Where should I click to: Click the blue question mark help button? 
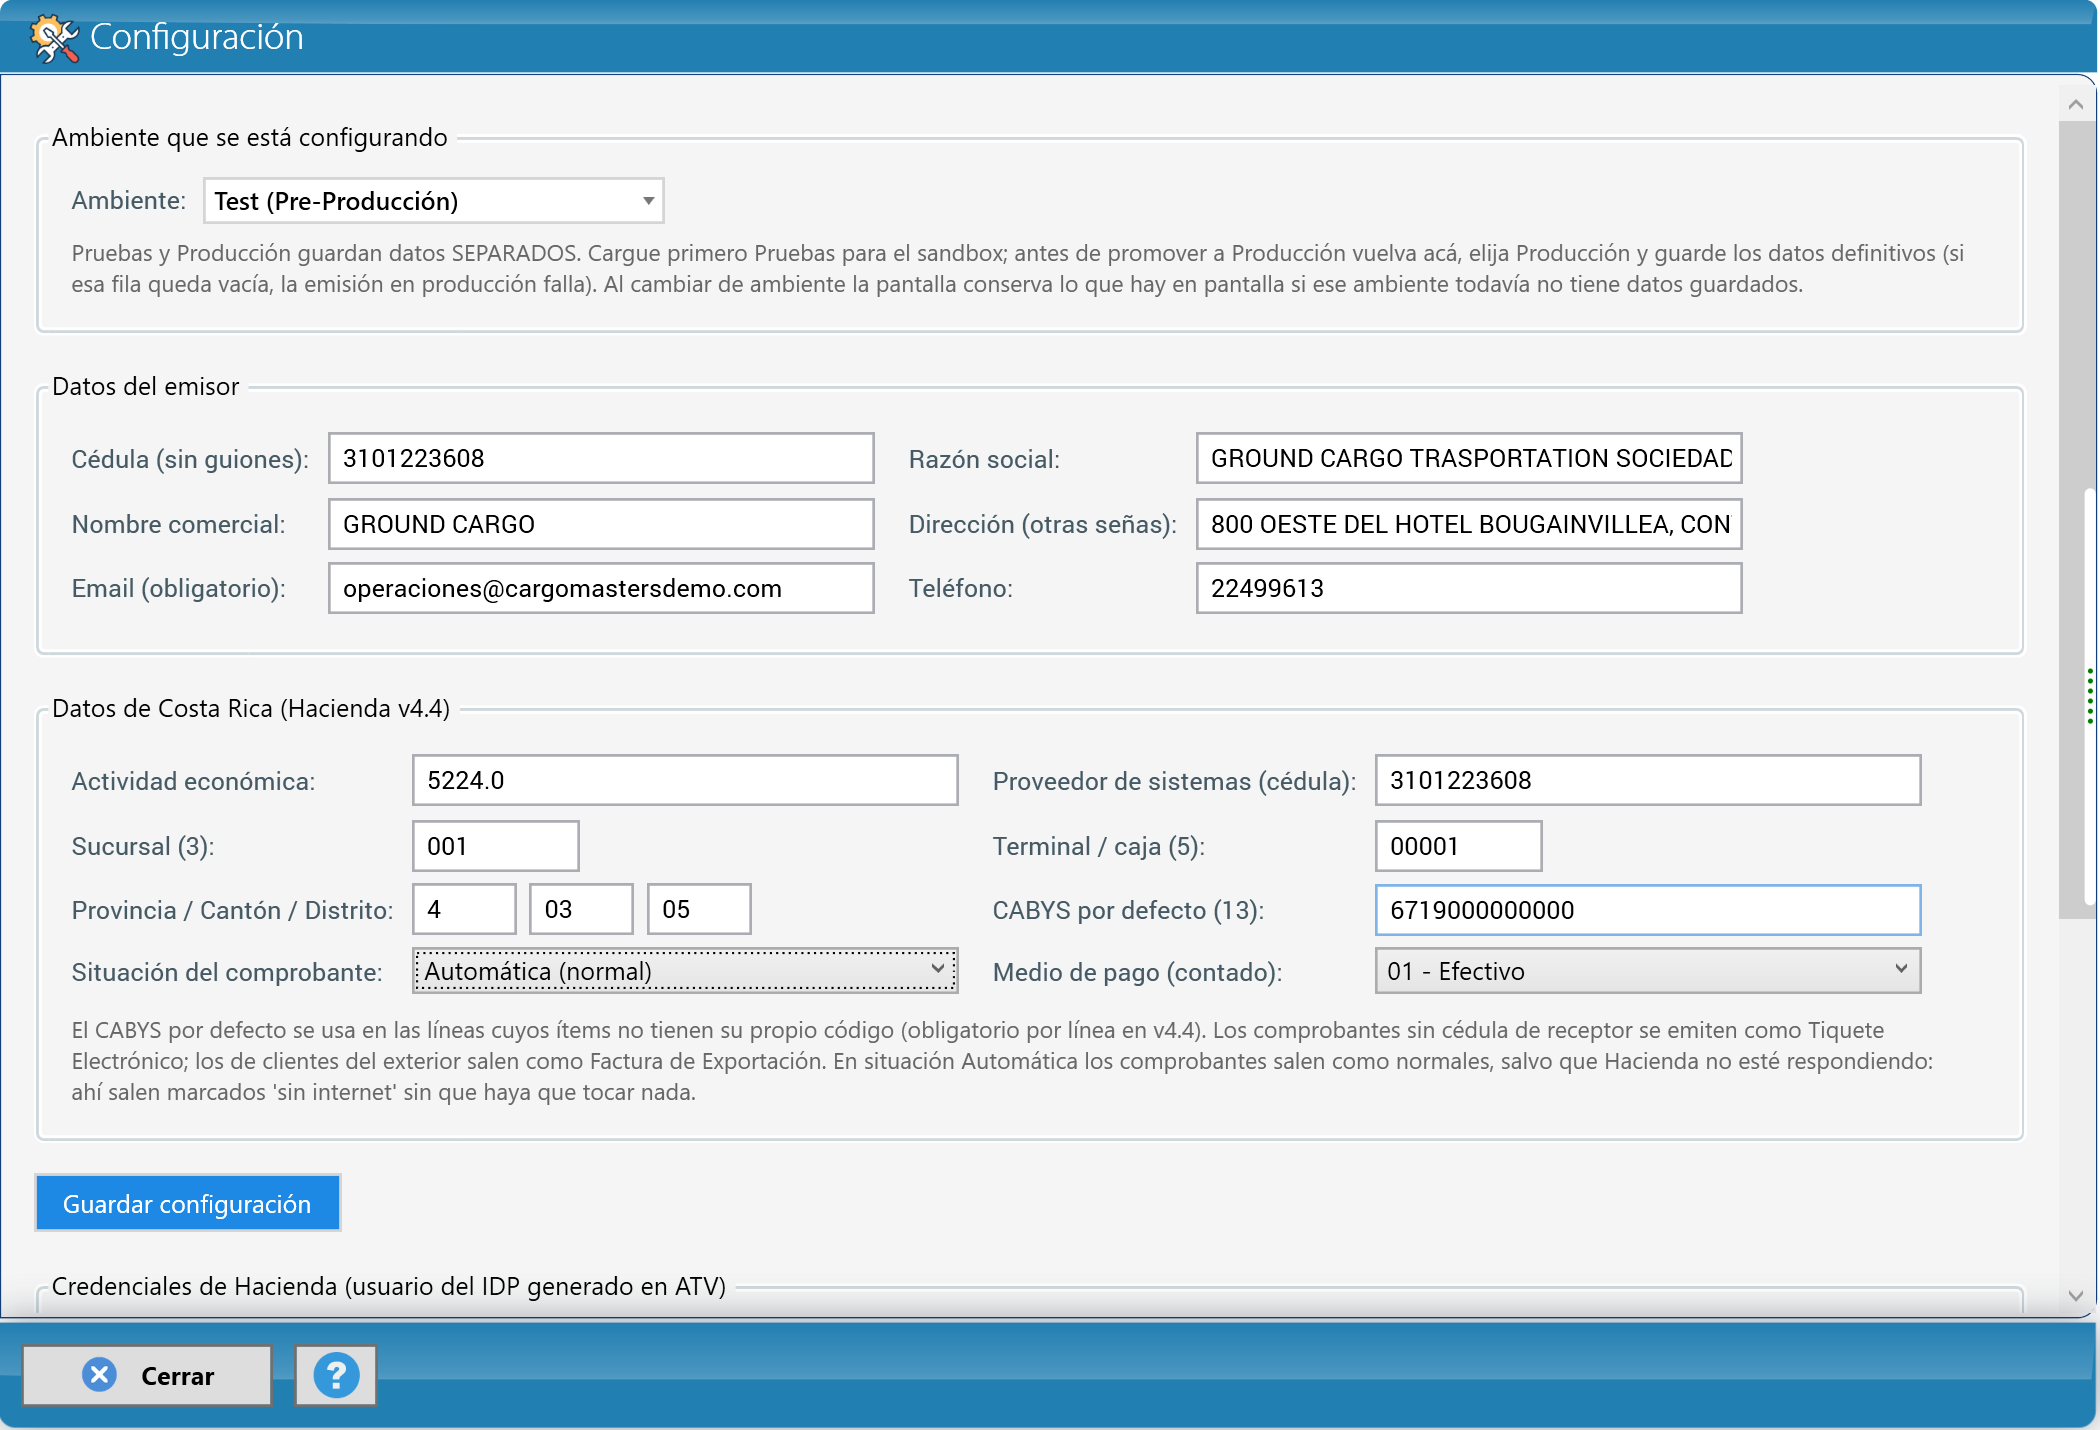336,1376
